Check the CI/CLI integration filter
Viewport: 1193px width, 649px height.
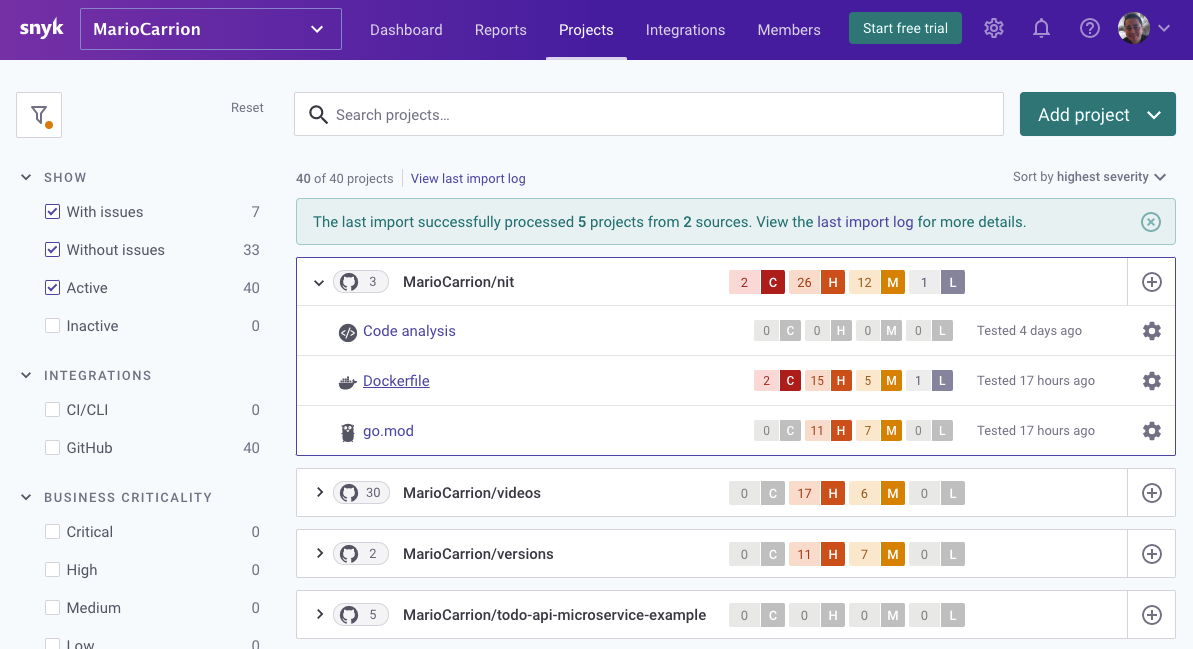click(x=52, y=409)
